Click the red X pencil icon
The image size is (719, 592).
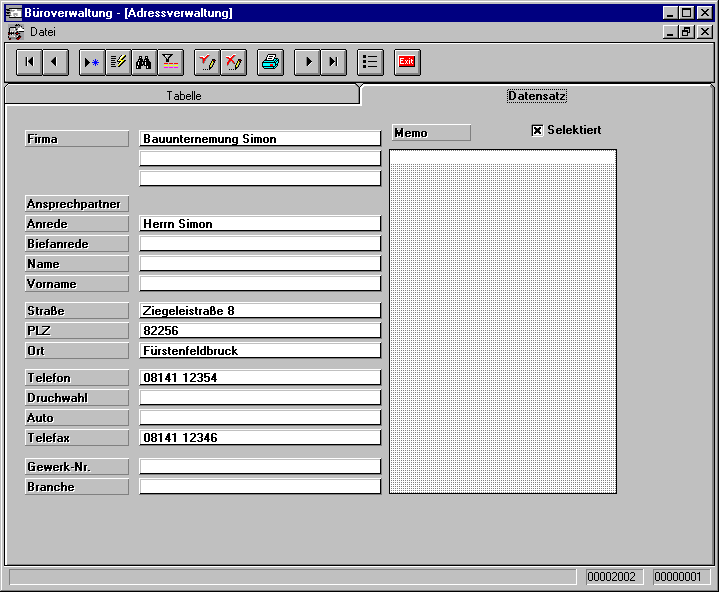coord(233,62)
